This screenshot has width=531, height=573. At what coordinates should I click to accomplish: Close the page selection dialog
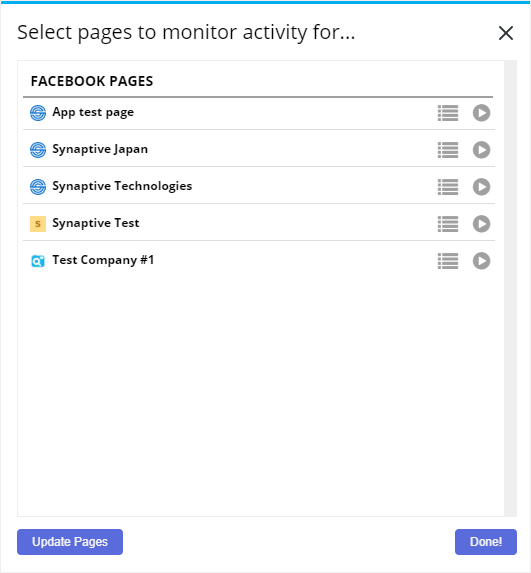click(x=506, y=33)
